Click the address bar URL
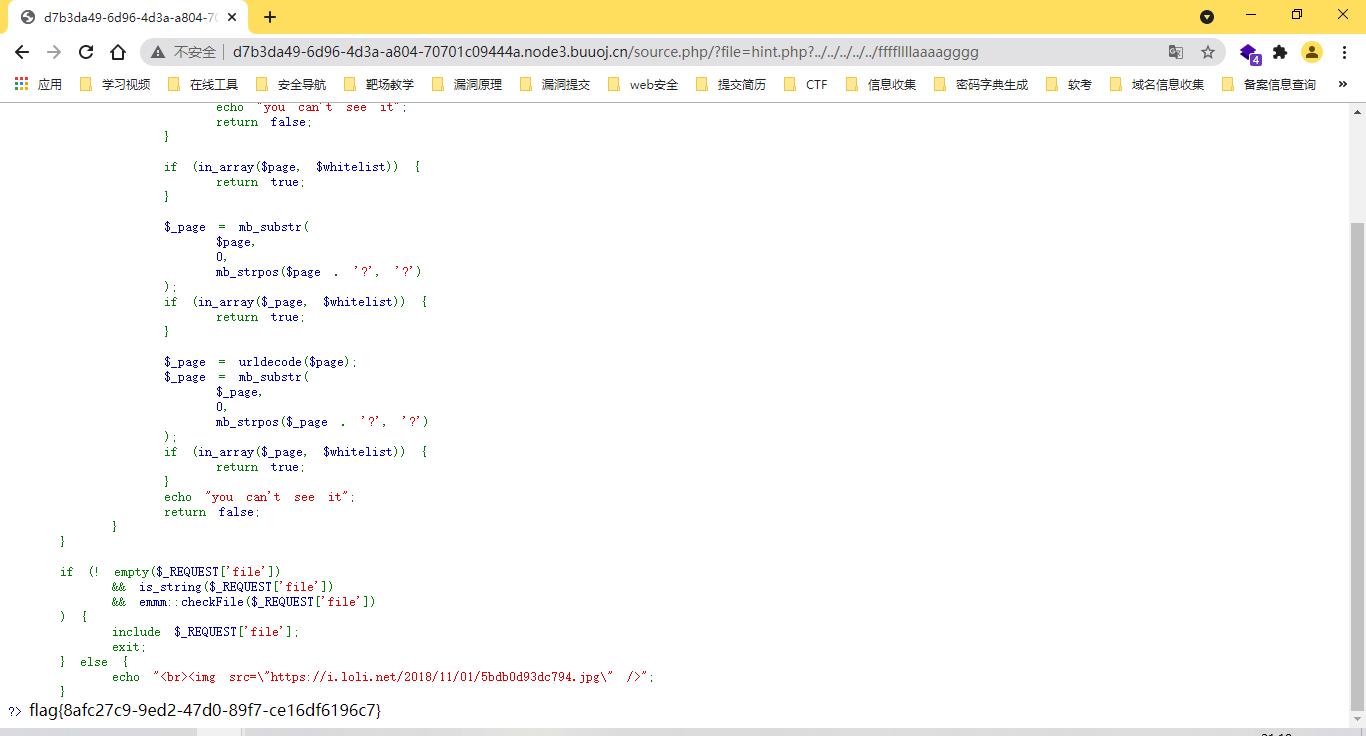 [x=605, y=52]
